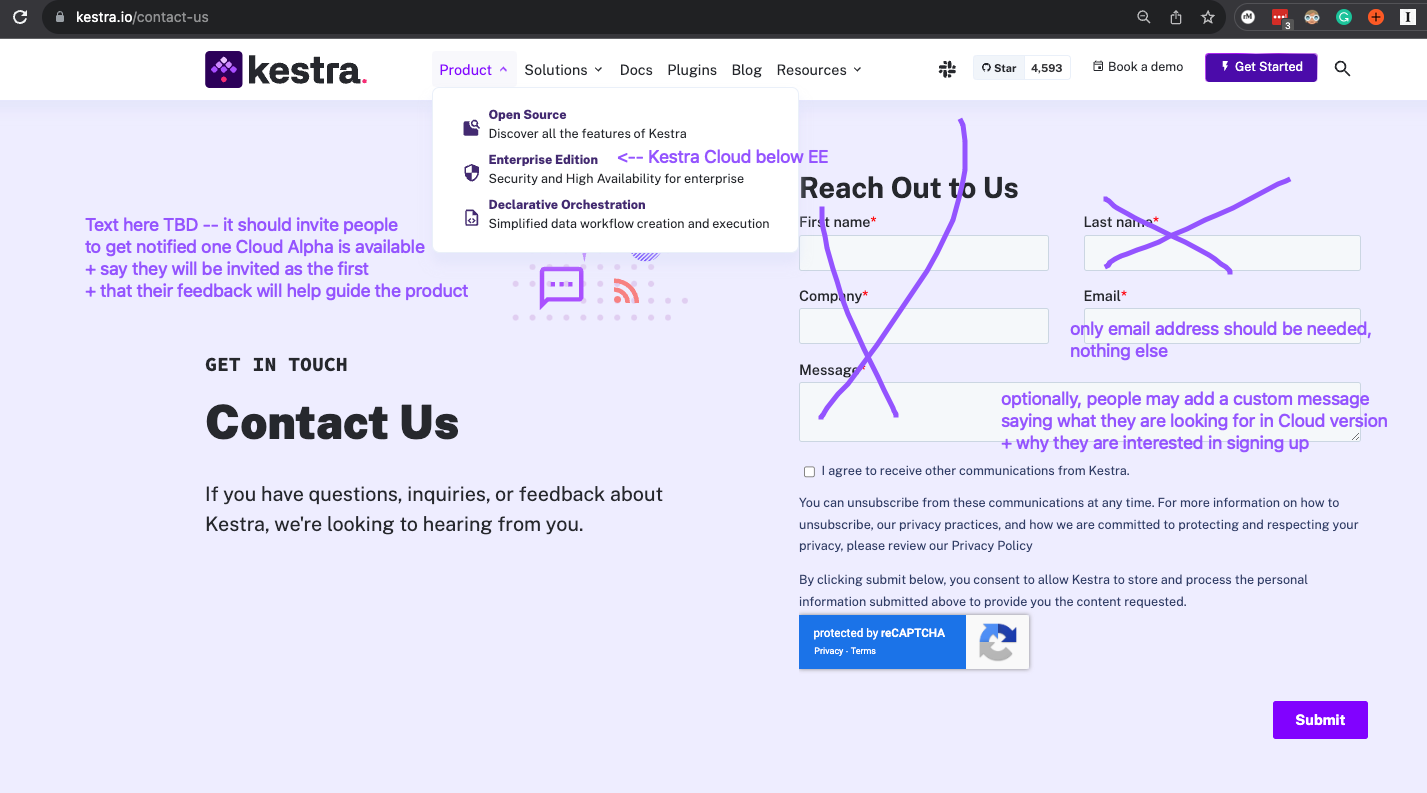Click the Declarative Orchestration document icon

tap(470, 216)
